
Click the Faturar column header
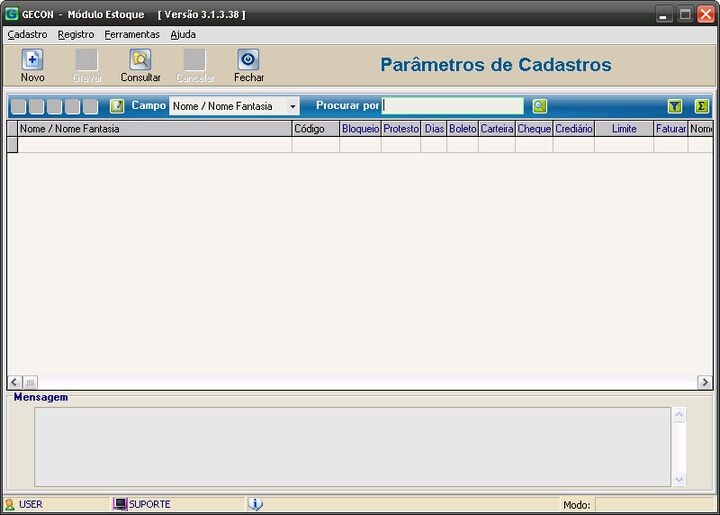[671, 129]
